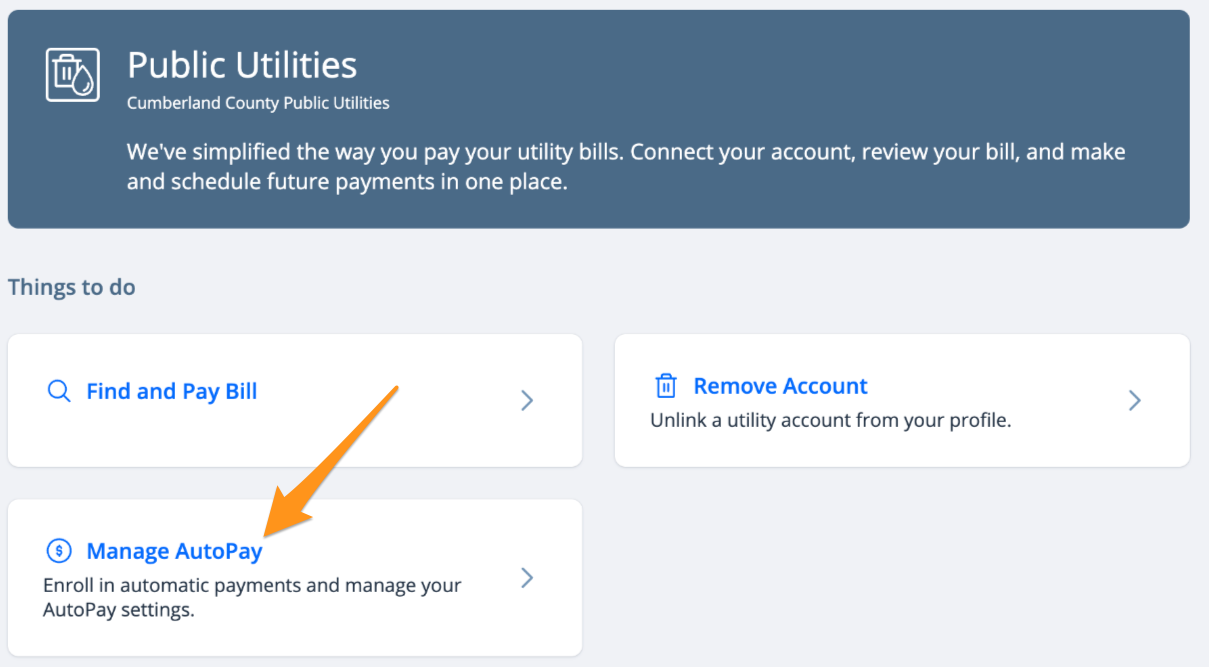1209x667 pixels.
Task: Open Remove Account via its right chevron
Action: point(1134,400)
